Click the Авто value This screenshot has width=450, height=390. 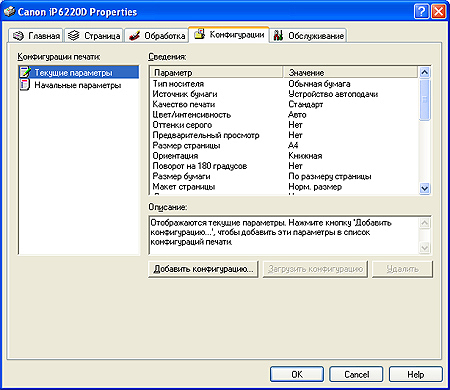click(x=297, y=115)
